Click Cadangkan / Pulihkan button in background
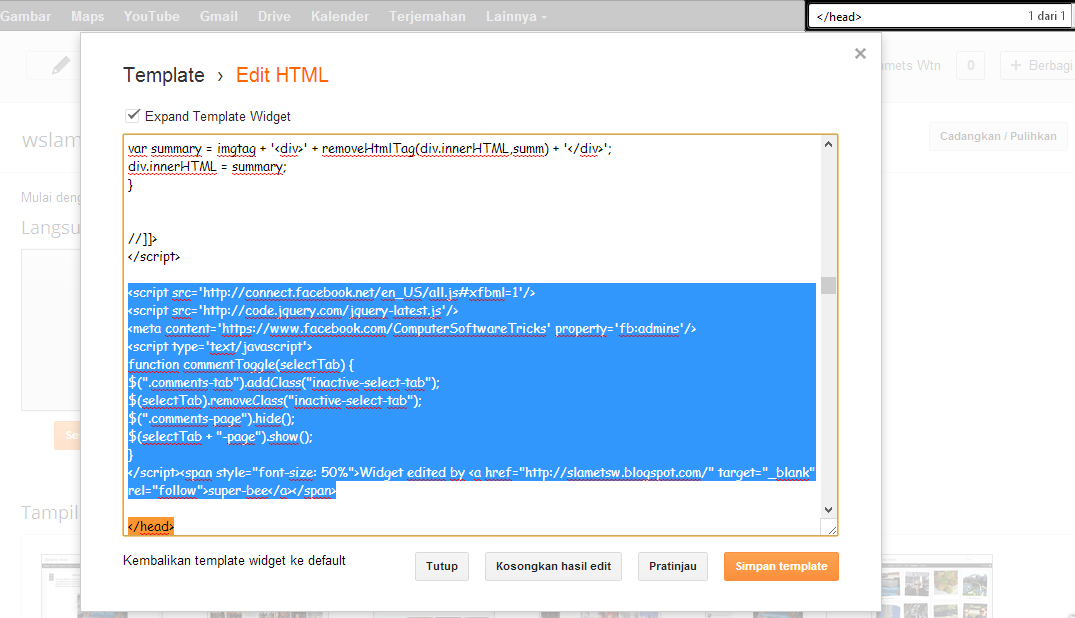This screenshot has height=618, width=1075. click(998, 136)
